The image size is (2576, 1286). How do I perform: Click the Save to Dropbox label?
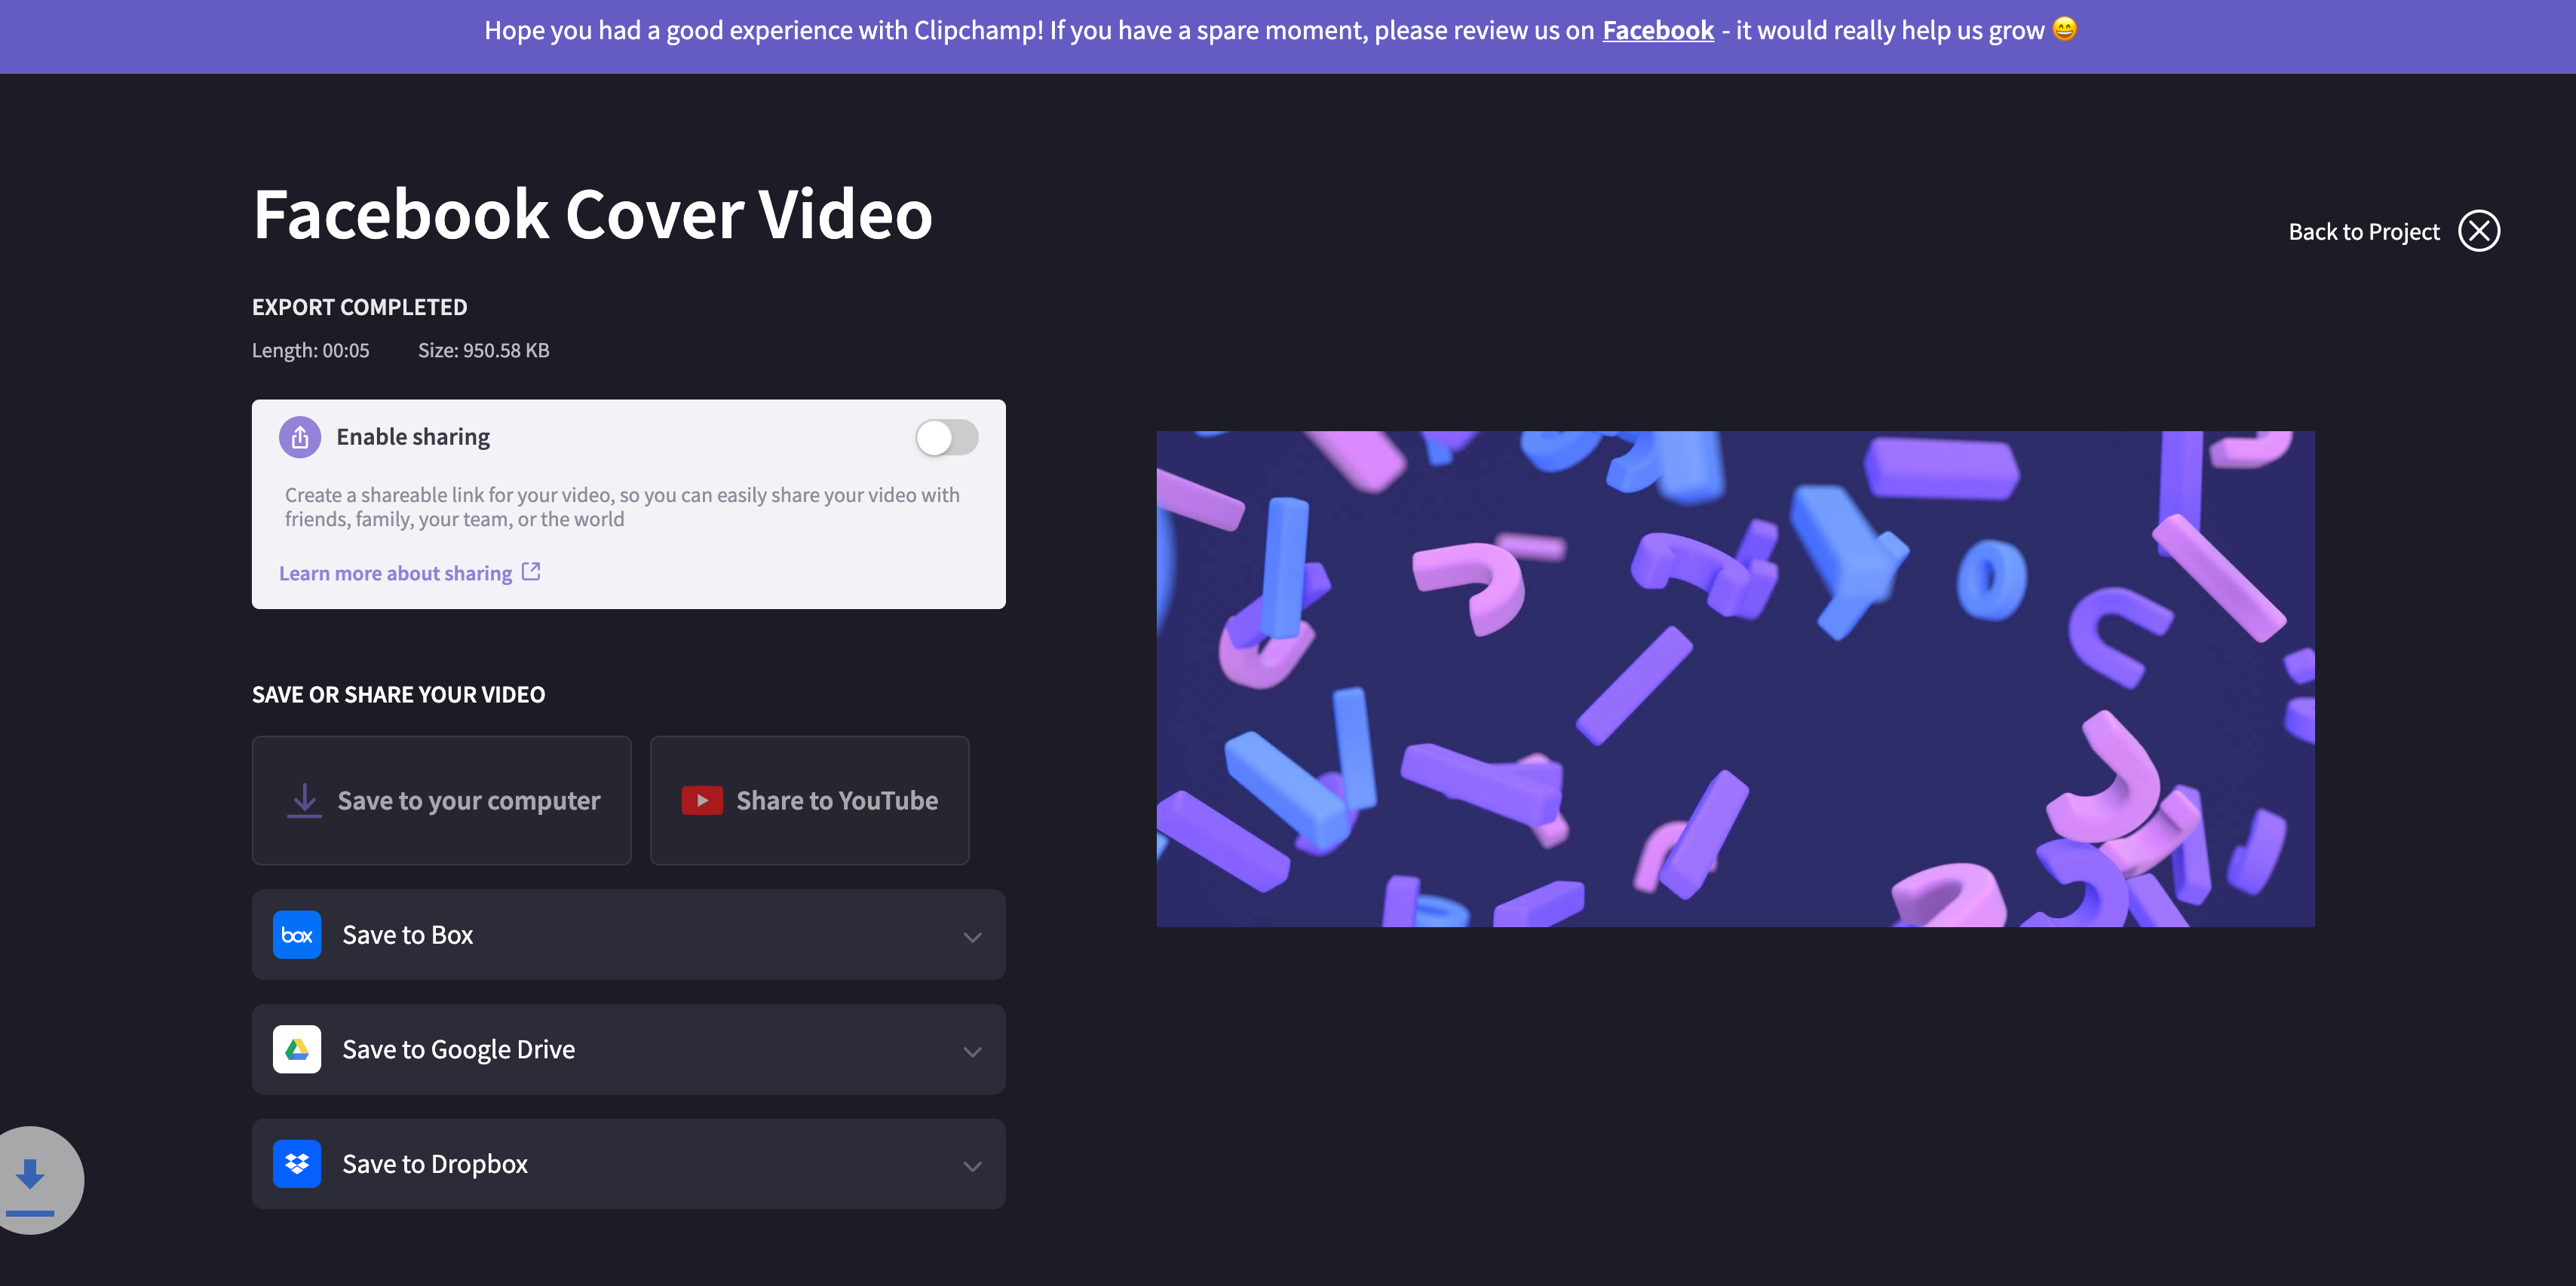pos(434,1163)
